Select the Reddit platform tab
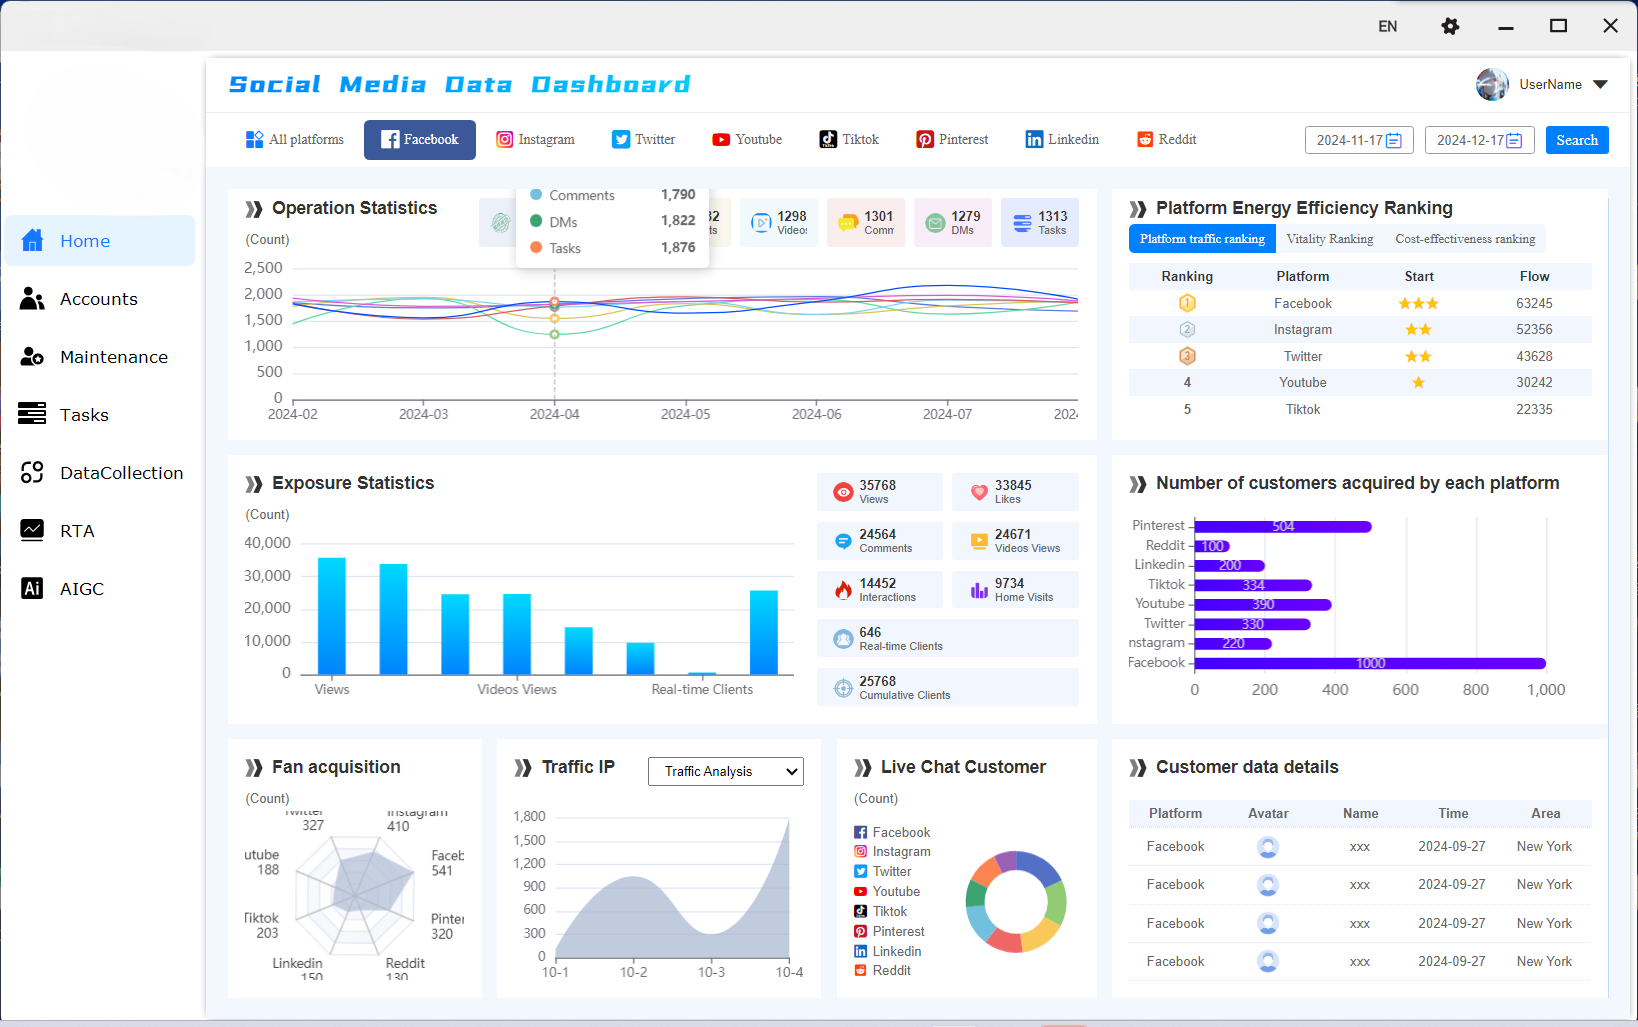Image resolution: width=1638 pixels, height=1027 pixels. point(1167,140)
